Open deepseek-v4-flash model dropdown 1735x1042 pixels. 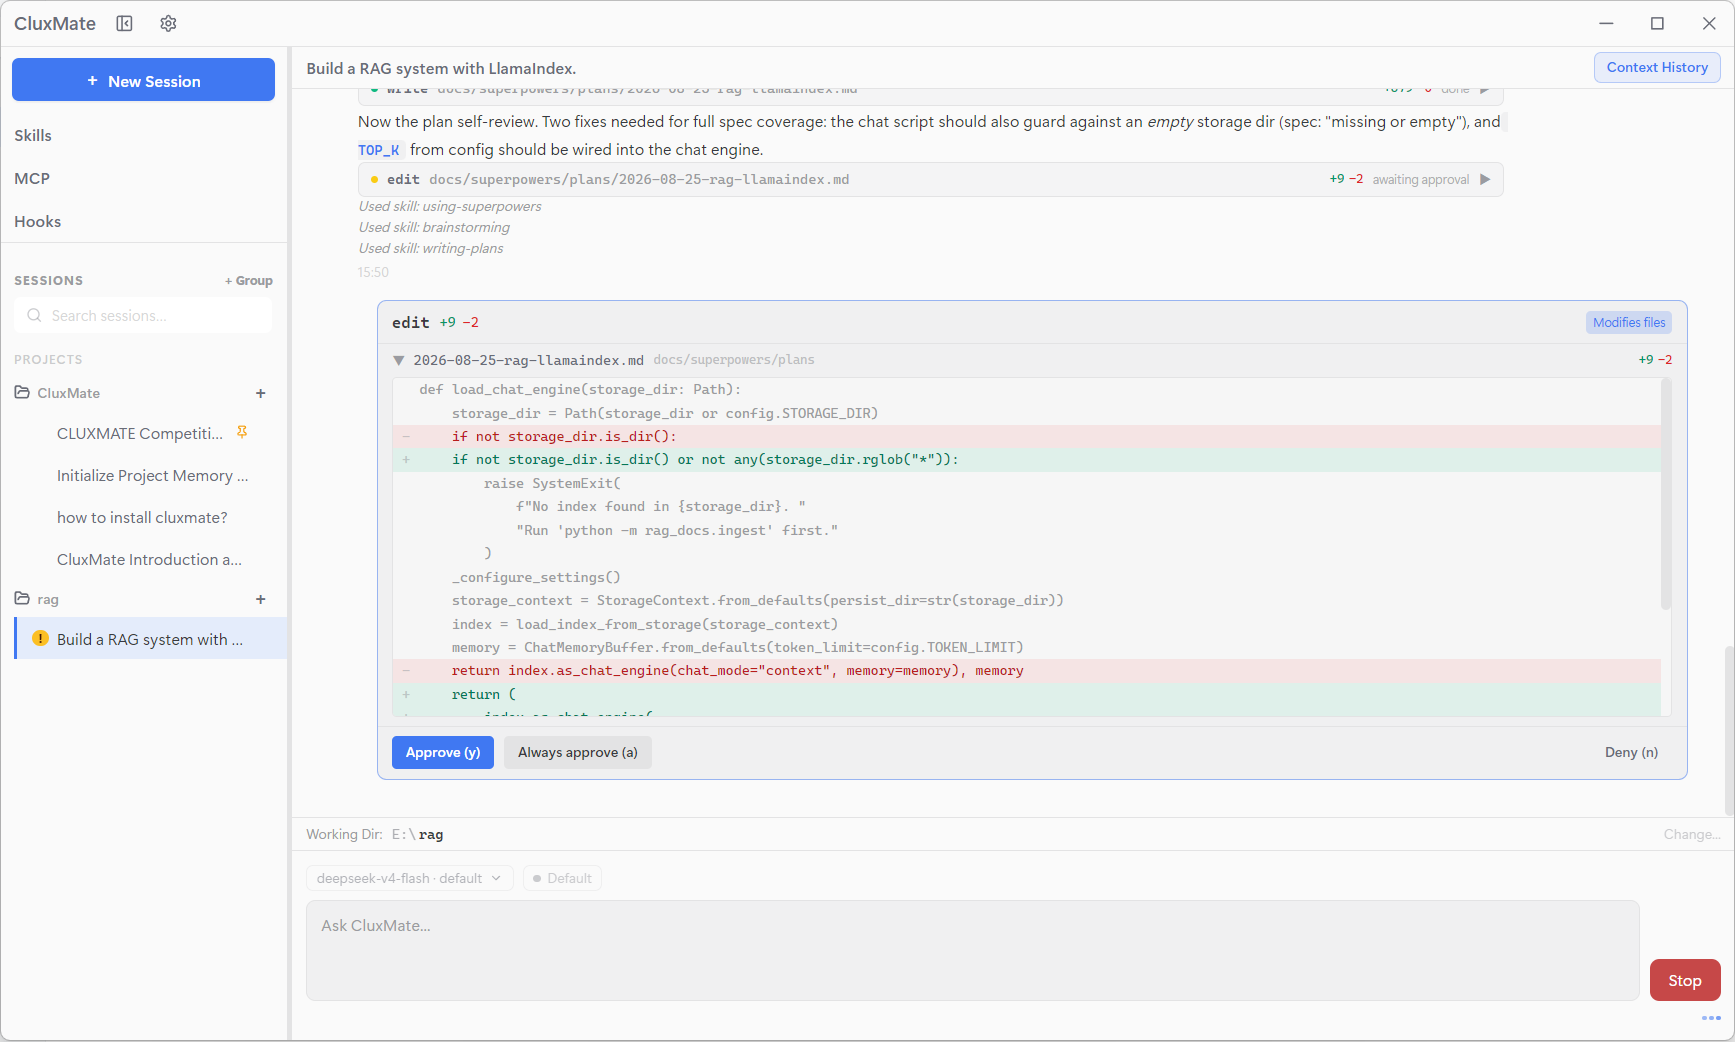click(409, 878)
